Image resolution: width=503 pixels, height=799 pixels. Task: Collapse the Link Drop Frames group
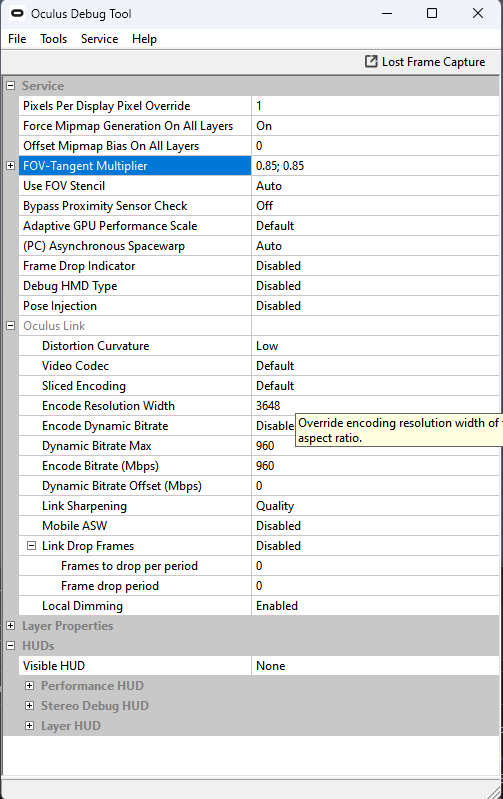[x=31, y=546]
